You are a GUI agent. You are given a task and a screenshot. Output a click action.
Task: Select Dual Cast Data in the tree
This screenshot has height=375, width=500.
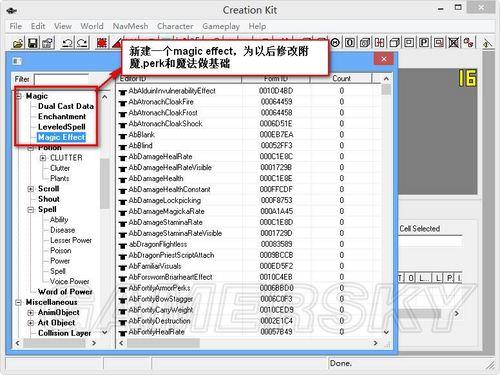[x=66, y=106]
